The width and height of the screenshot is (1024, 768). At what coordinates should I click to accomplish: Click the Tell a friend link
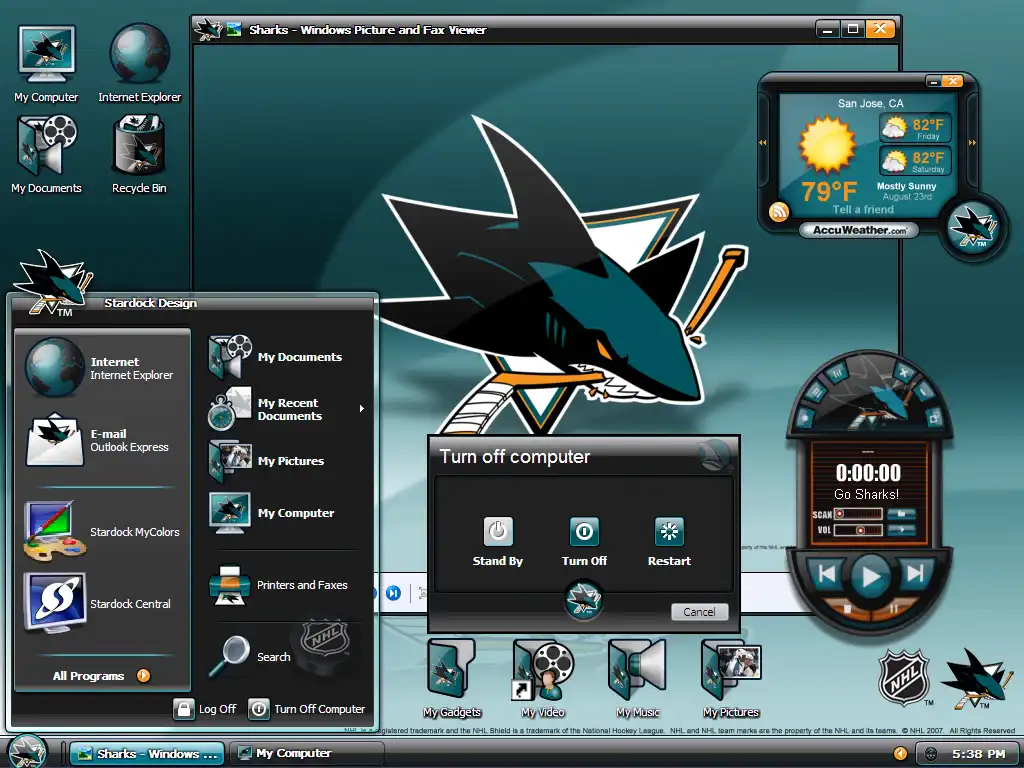(x=864, y=210)
